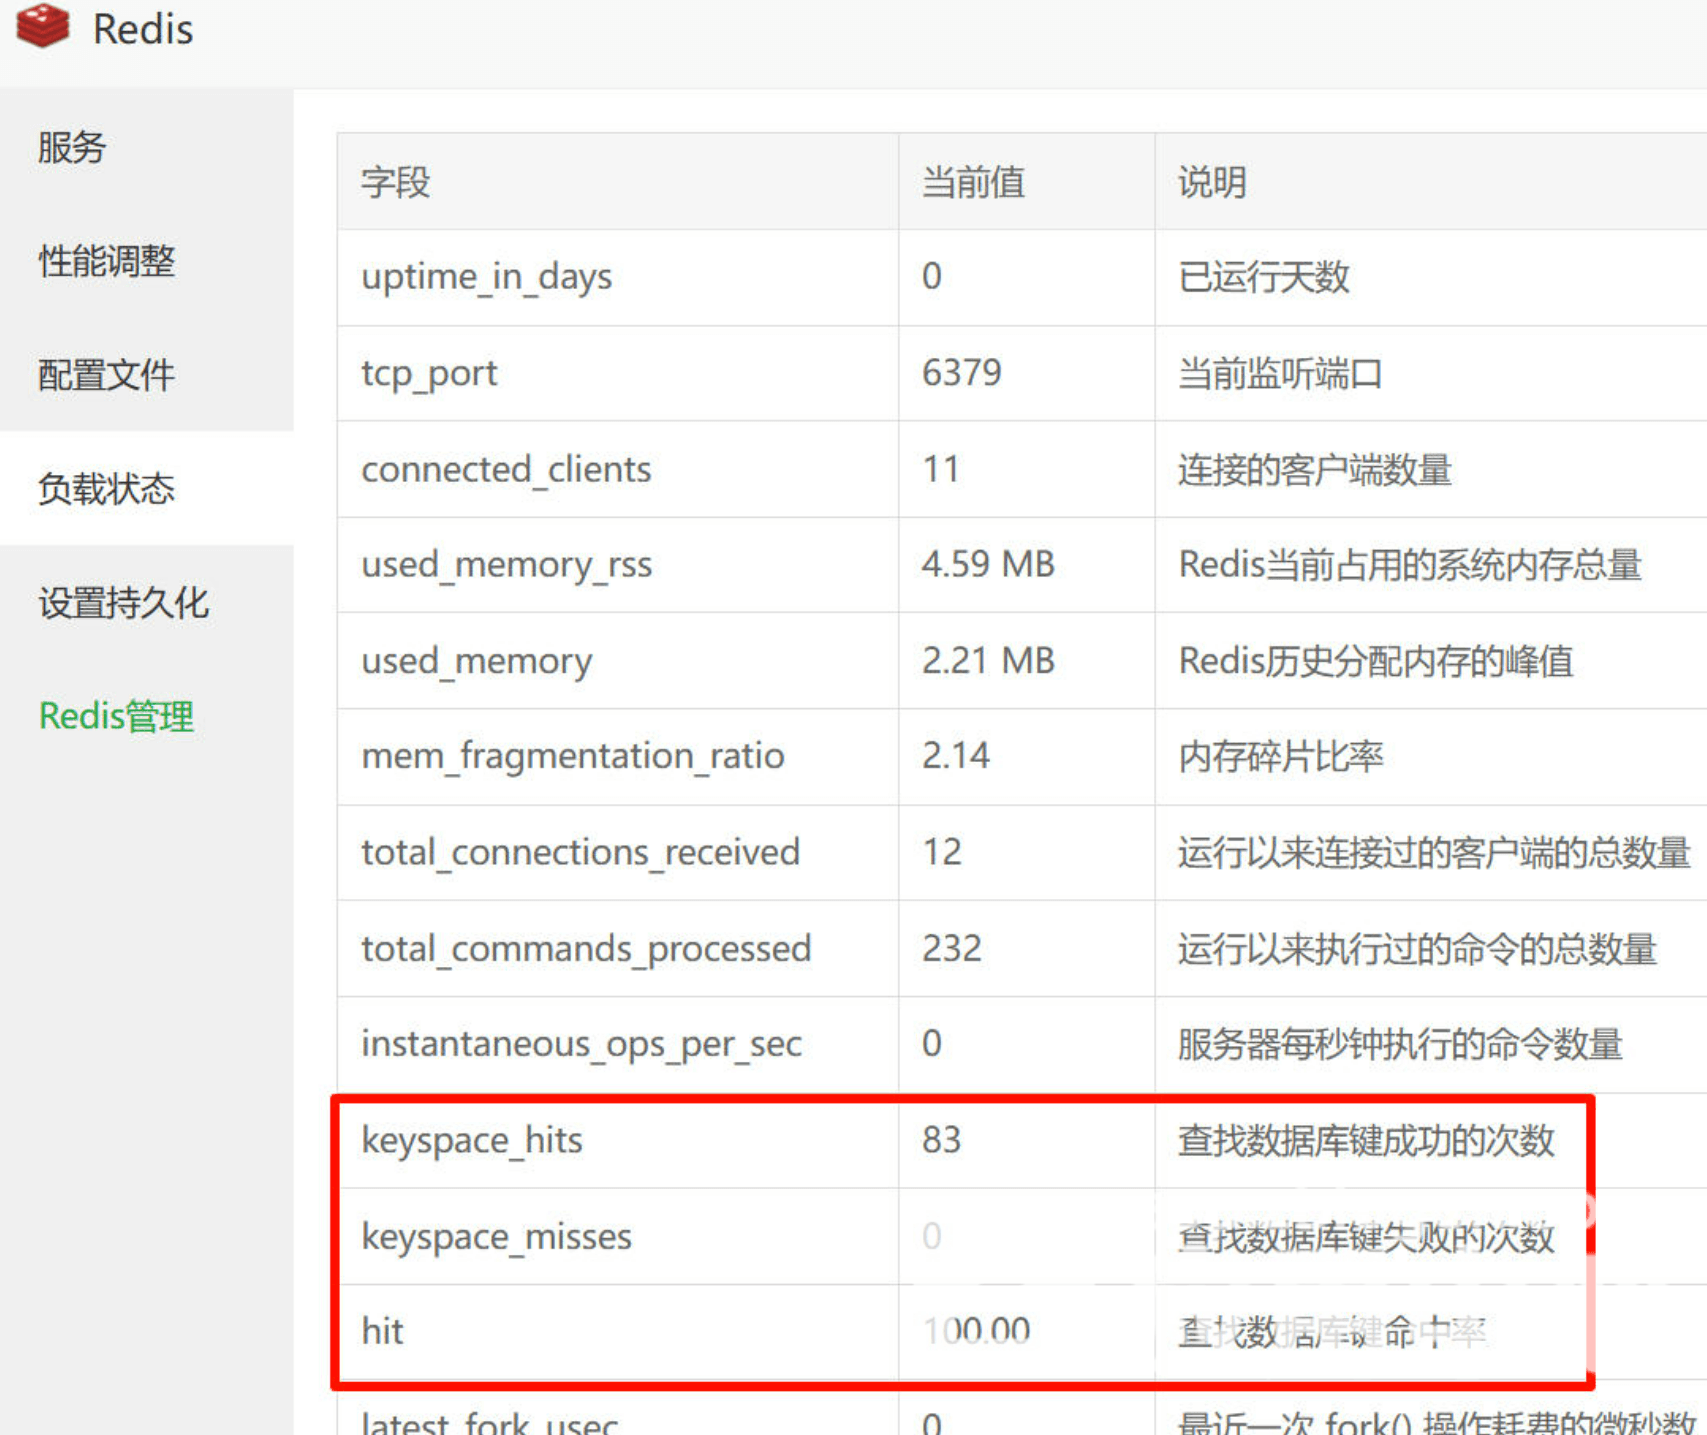Click the tcp_port value 6379

(961, 373)
